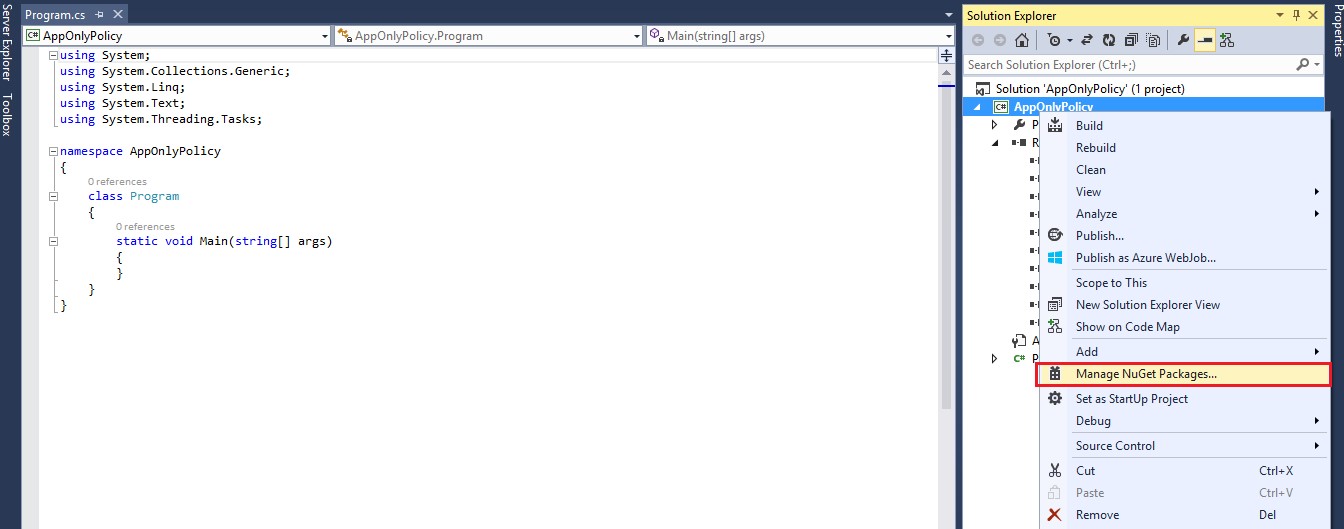Click the Pending Changes Filter clock icon
The width and height of the screenshot is (1344, 529).
(1055, 41)
